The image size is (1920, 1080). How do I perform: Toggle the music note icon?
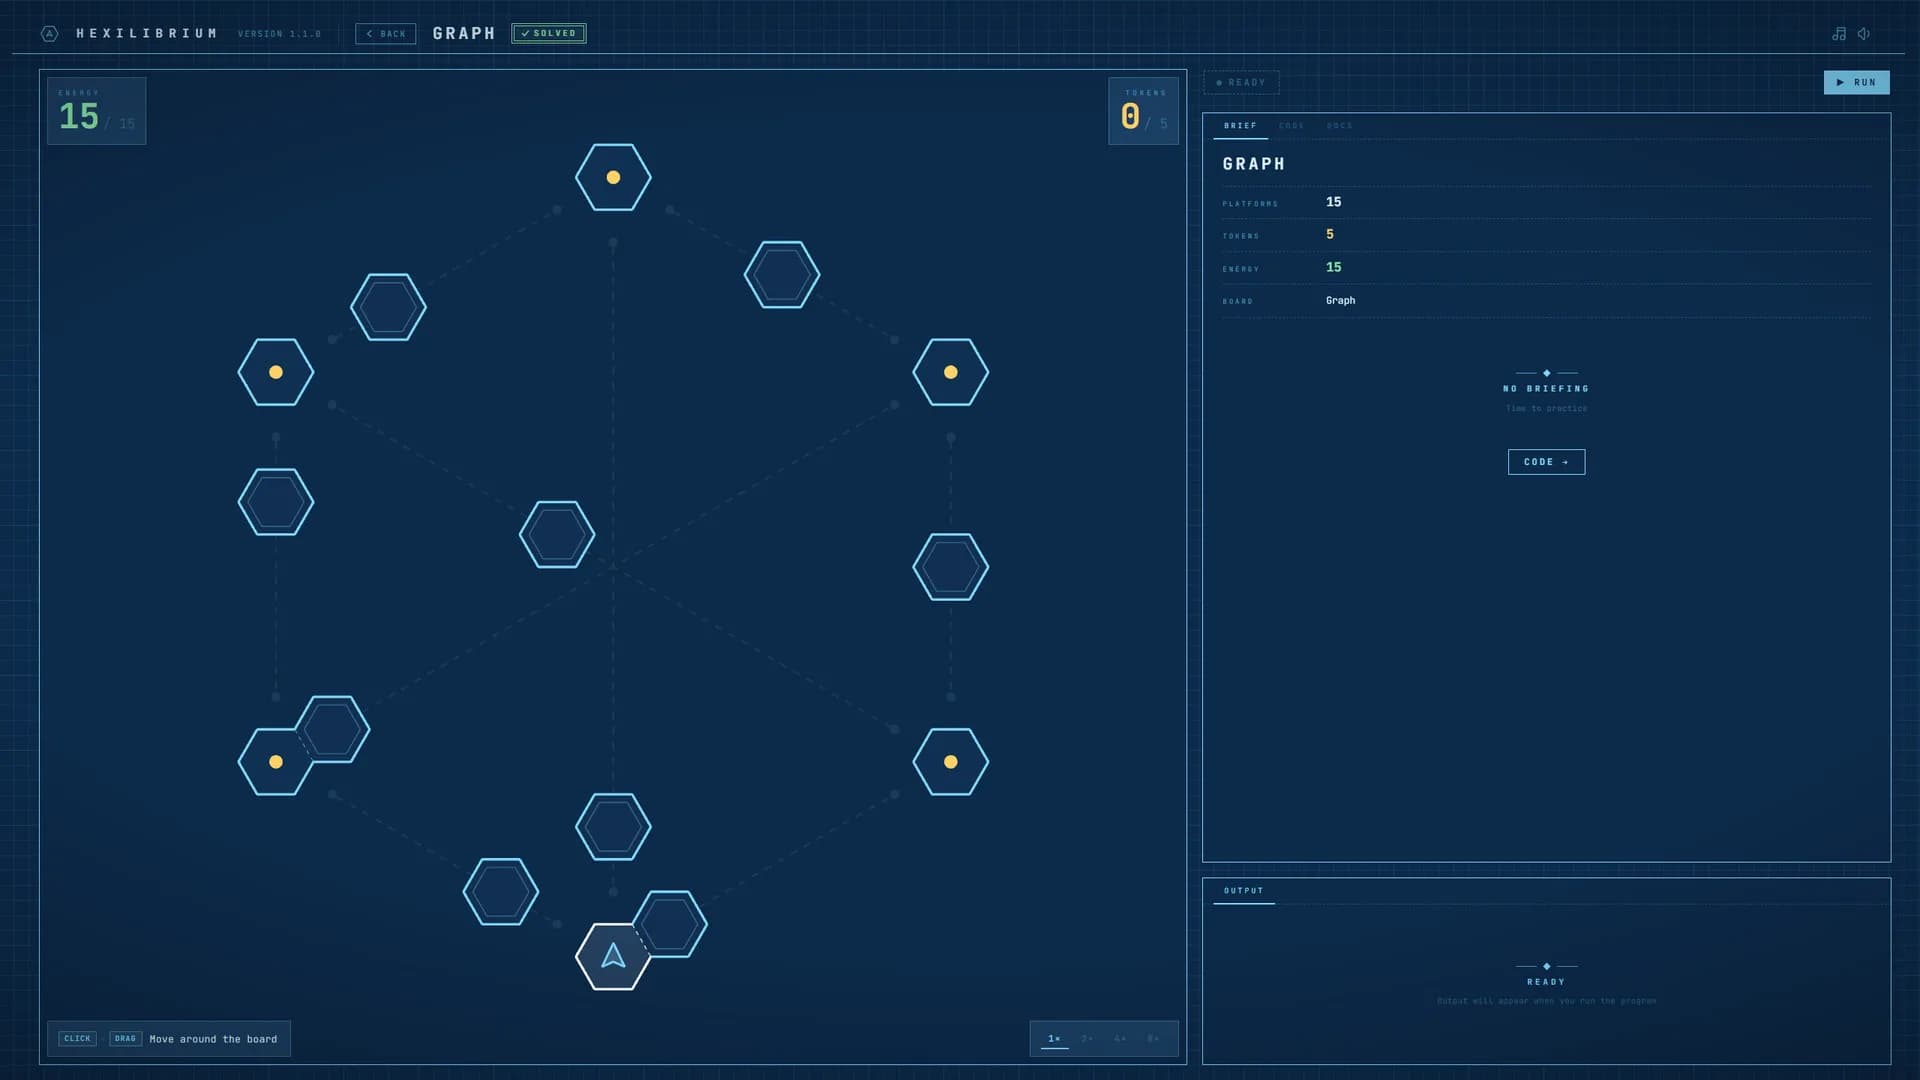pyautogui.click(x=1838, y=34)
